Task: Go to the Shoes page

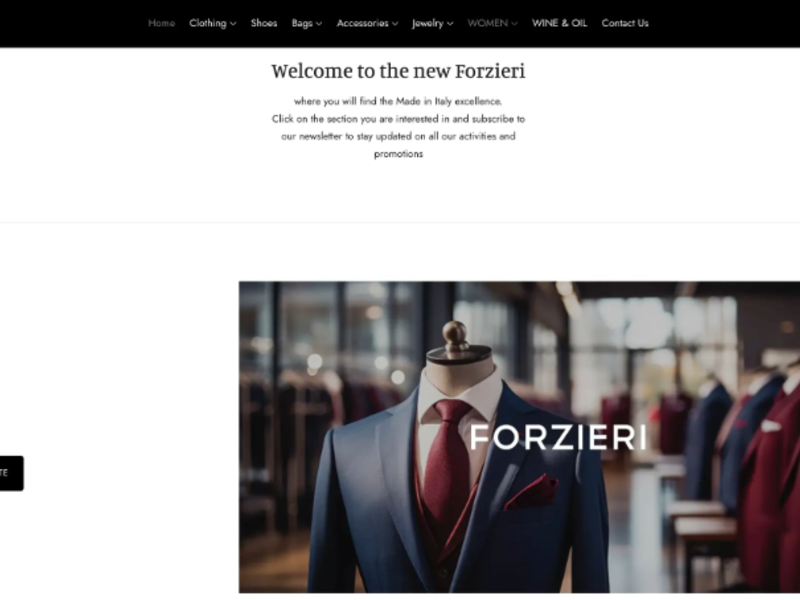Action: tap(264, 23)
